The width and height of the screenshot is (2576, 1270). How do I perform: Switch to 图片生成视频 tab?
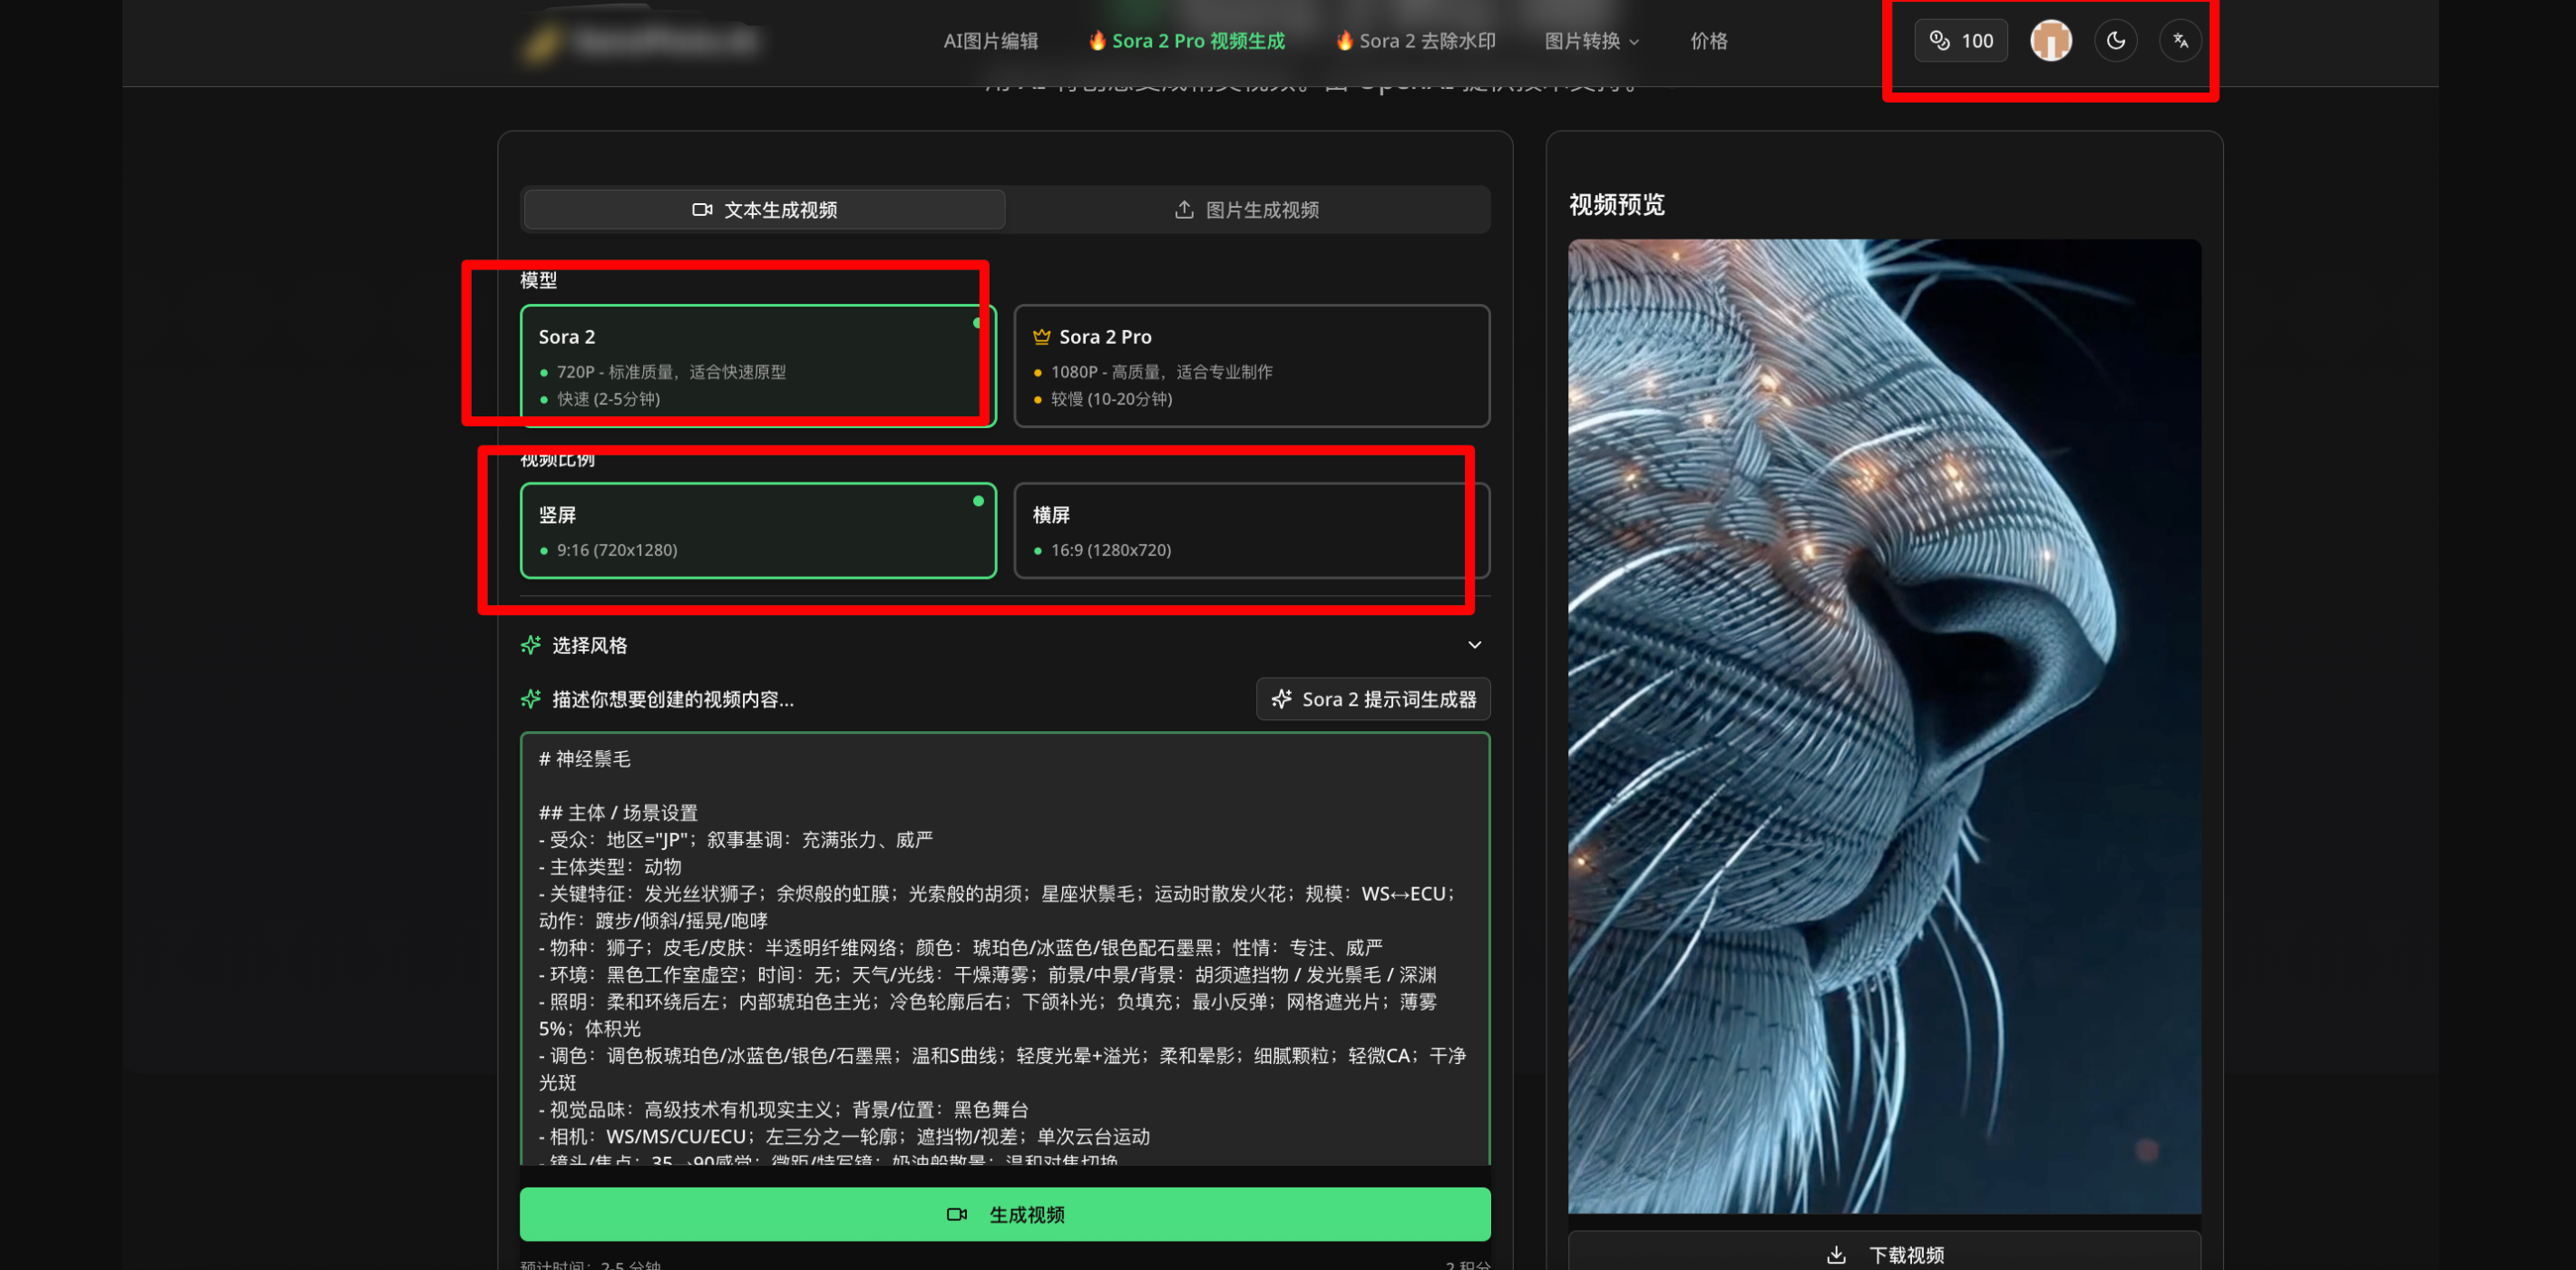click(1247, 210)
